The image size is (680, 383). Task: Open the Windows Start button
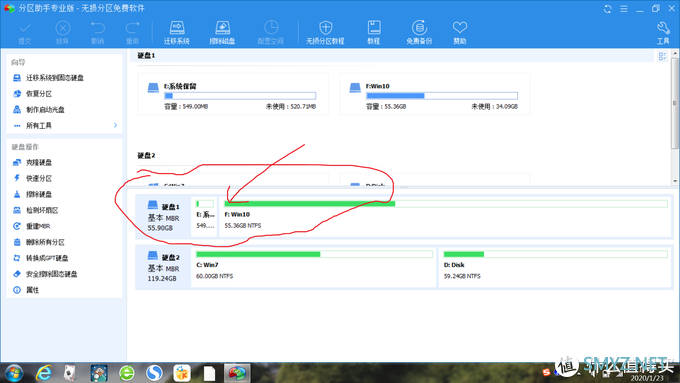14,373
